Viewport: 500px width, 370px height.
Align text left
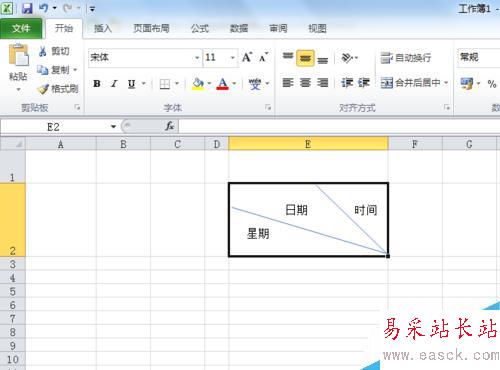point(288,83)
